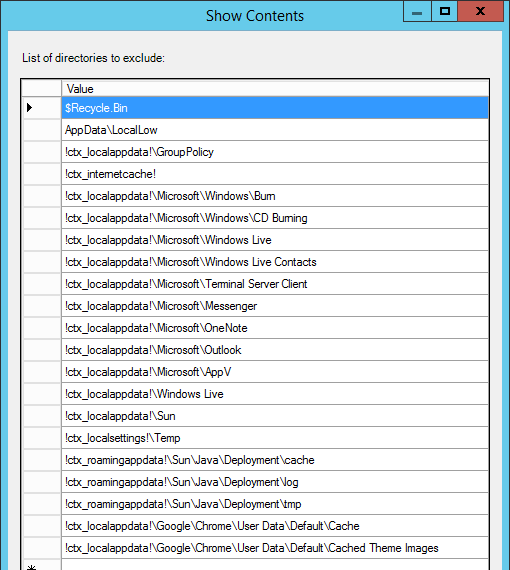Pick the Microsoft\Windows\Burn entry

[275, 196]
